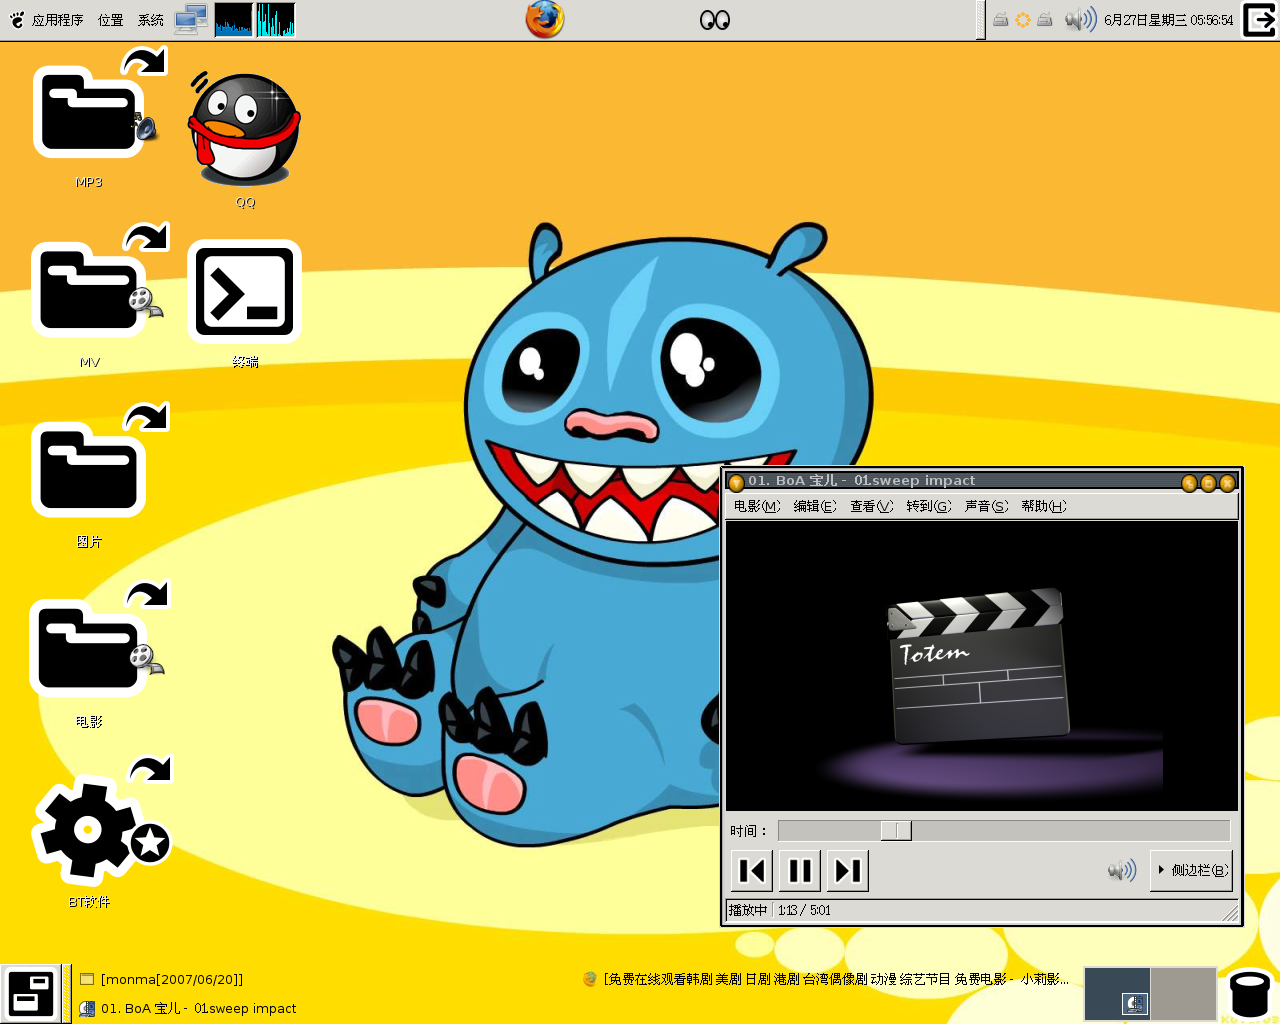Click the orange dotted ring tray icon

point(1023,19)
